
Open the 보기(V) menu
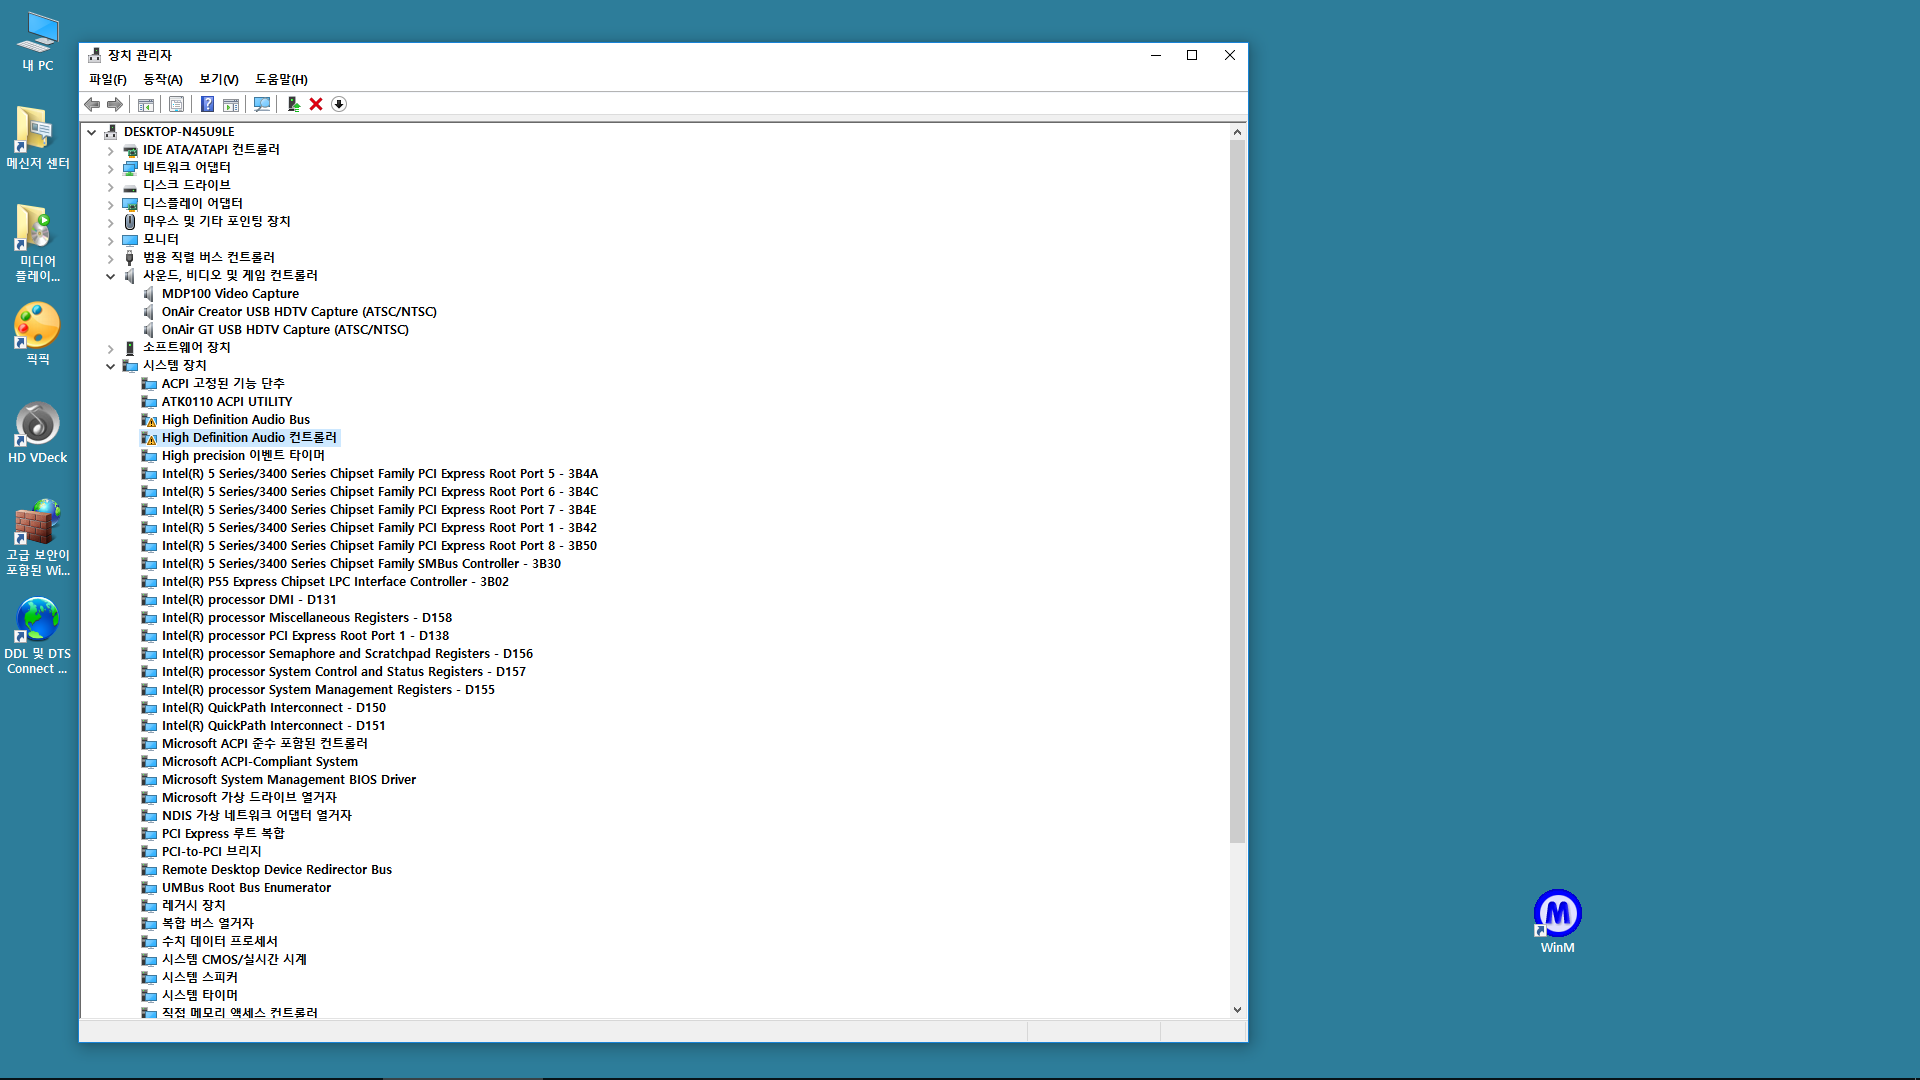219,79
